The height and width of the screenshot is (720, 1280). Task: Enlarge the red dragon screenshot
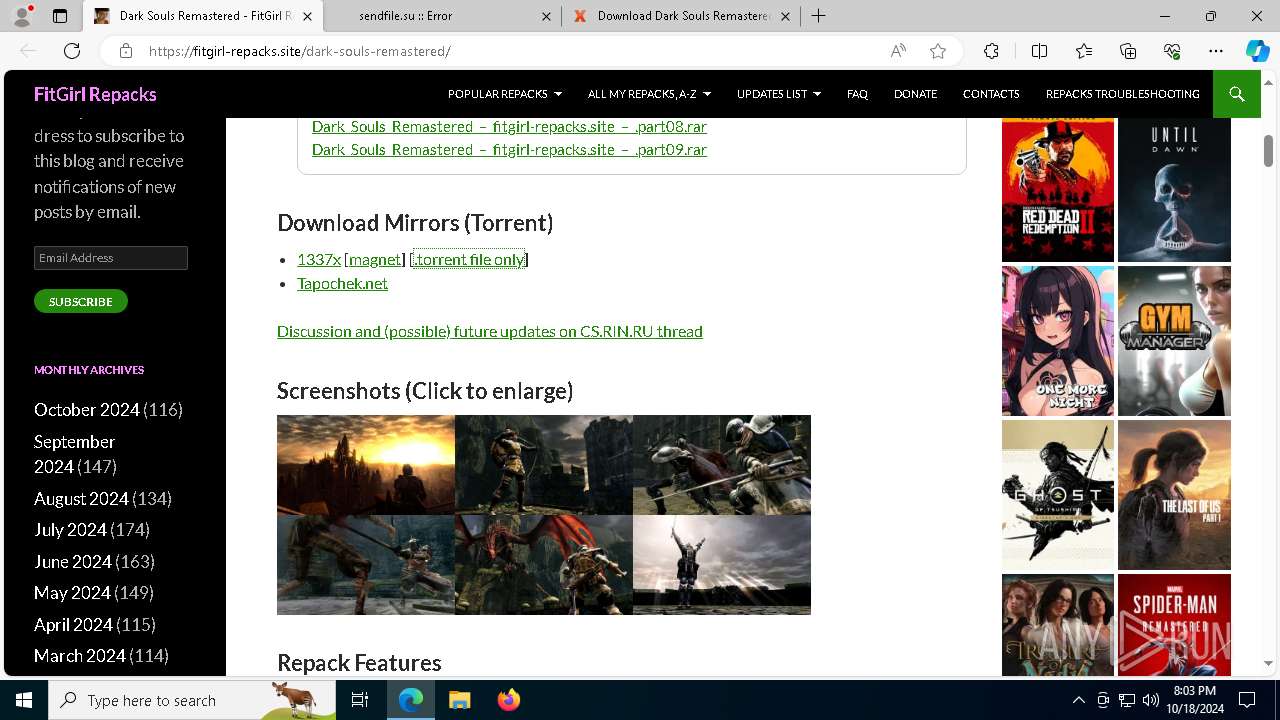tap(544, 565)
